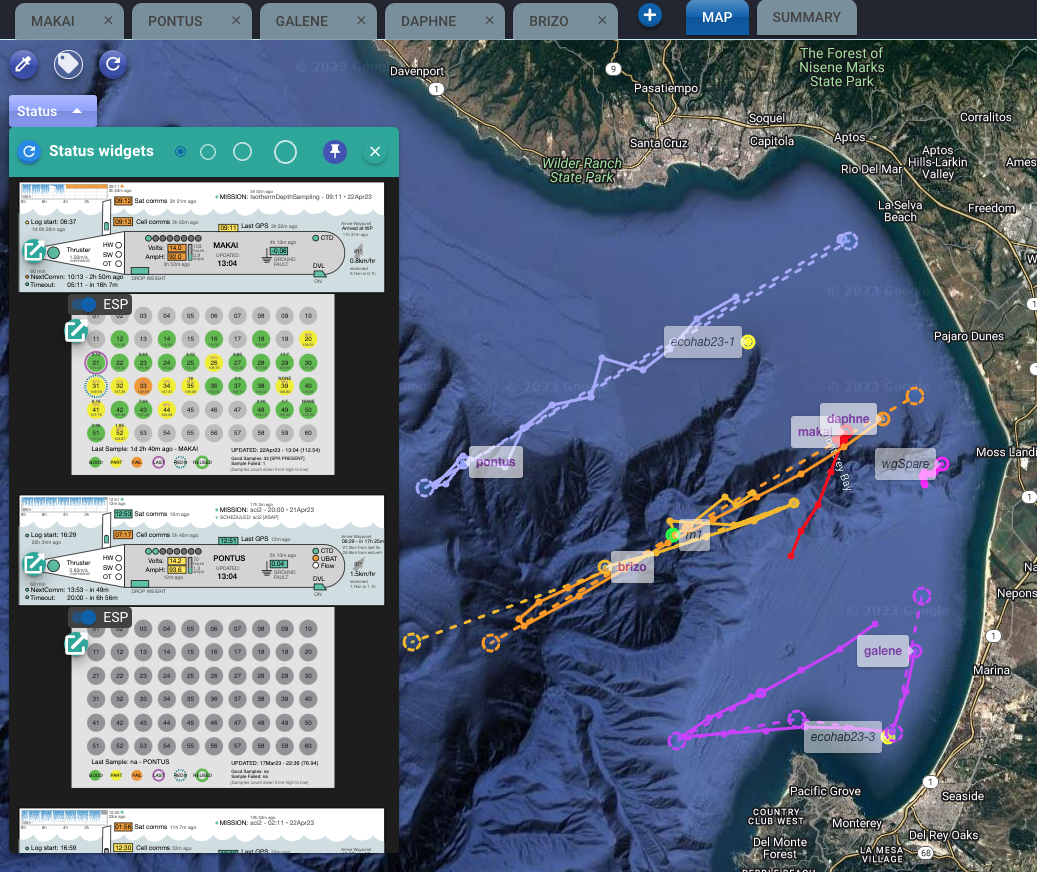1037x872 pixels.
Task: Switch to the SUMMARY tab
Action: 806,17
